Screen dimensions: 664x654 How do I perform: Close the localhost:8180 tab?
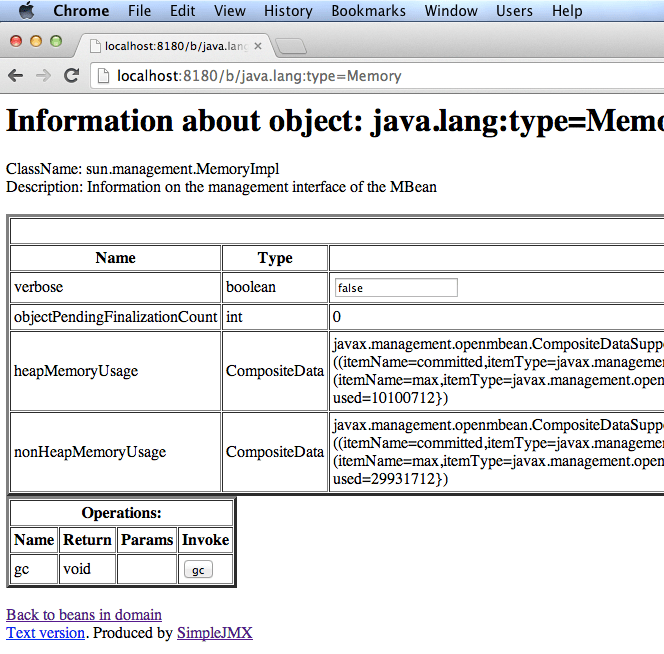(257, 46)
